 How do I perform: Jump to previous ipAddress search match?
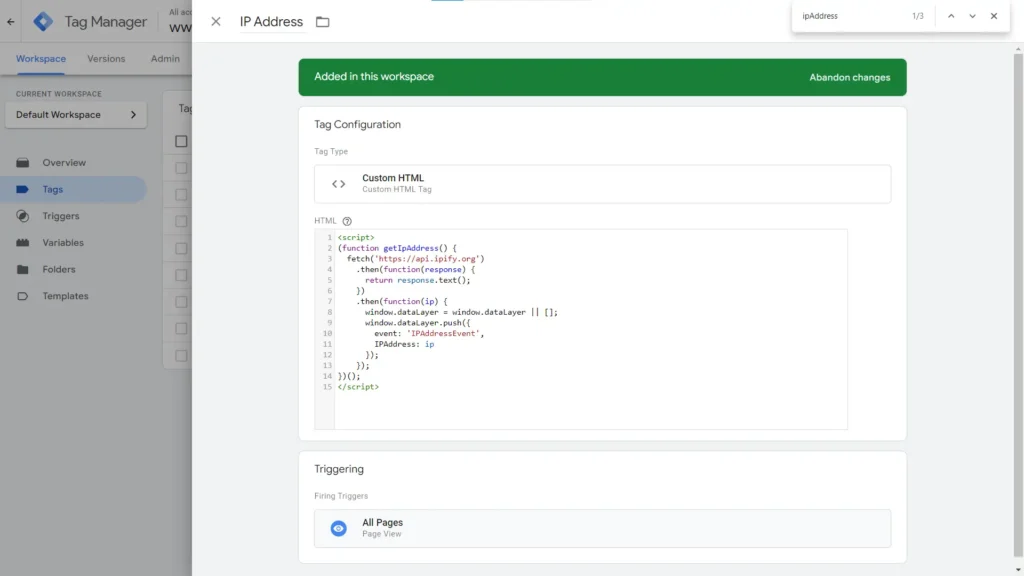[949, 16]
